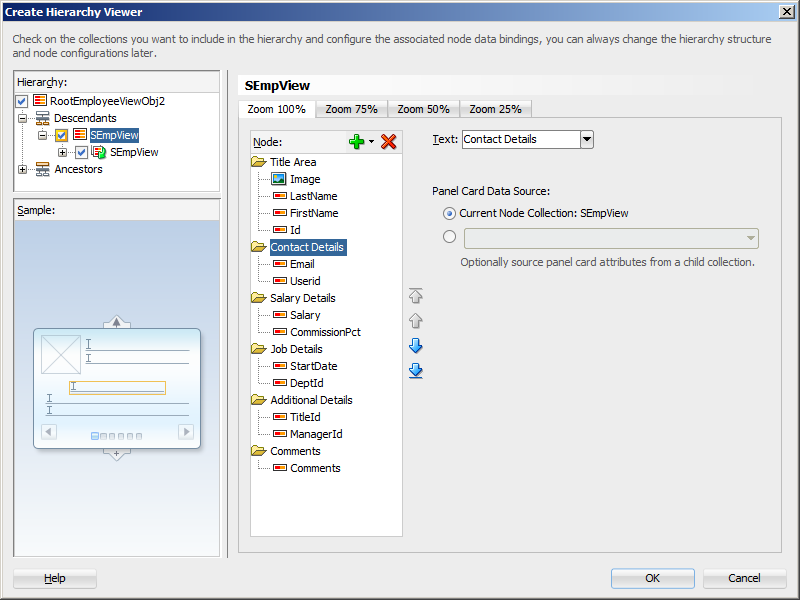Click the up arrow on sample card
The width and height of the screenshot is (800, 600).
coord(116,322)
